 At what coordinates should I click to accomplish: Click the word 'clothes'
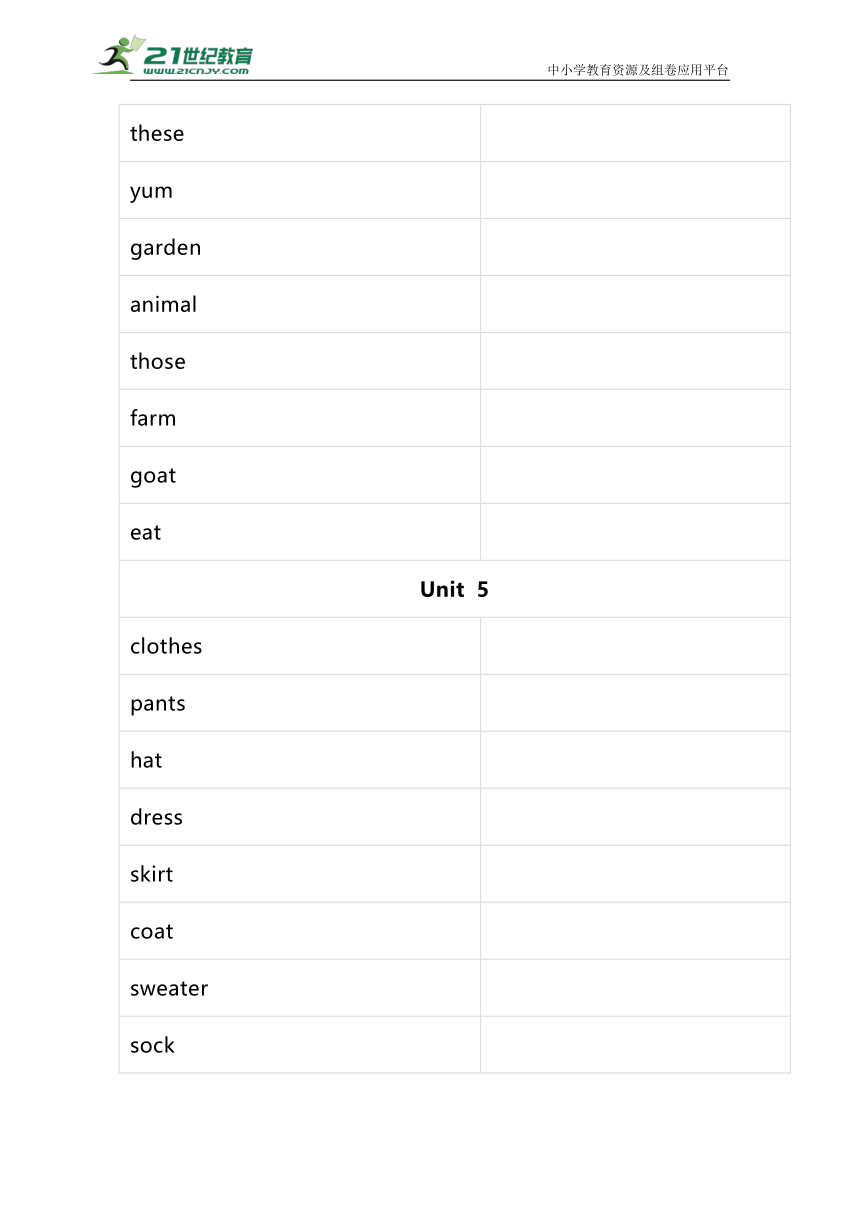pos(166,646)
